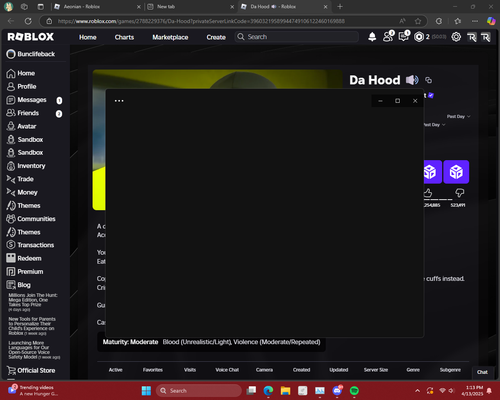Open Home in the top navigation bar

(x=88, y=37)
